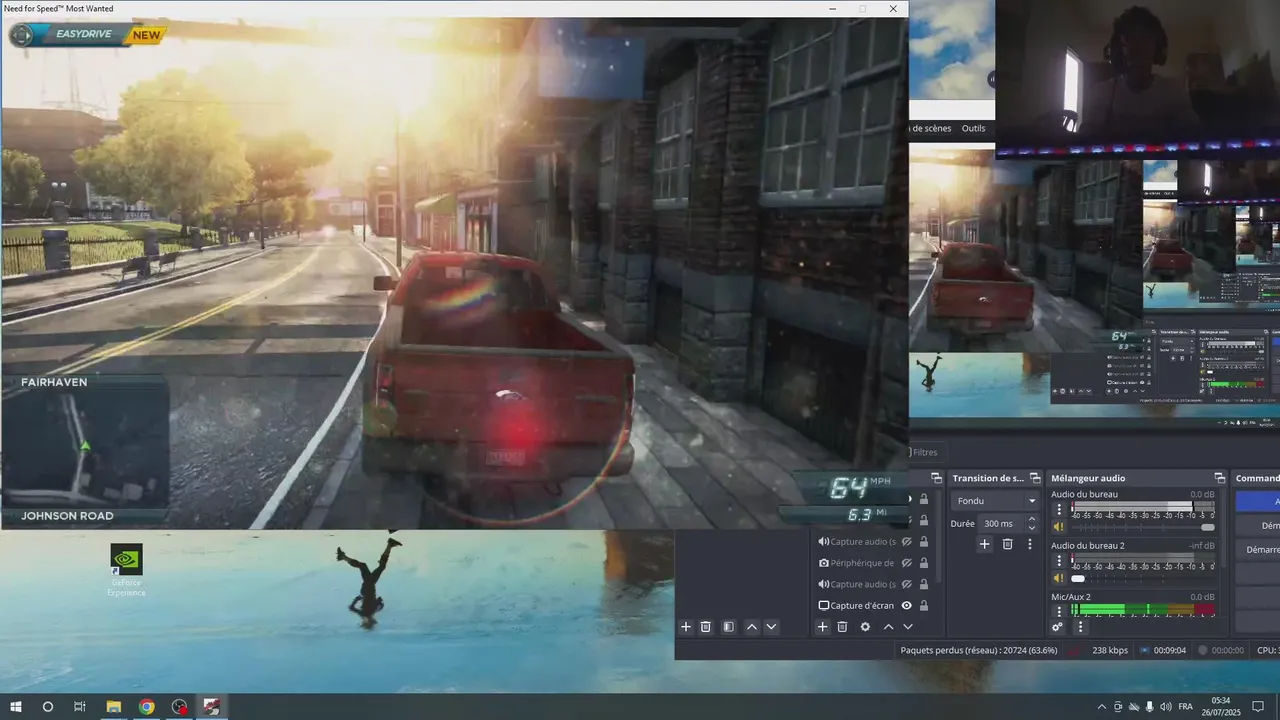Select the Périphérique de source row
Image resolution: width=1280 pixels, height=720 pixels.
point(874,563)
